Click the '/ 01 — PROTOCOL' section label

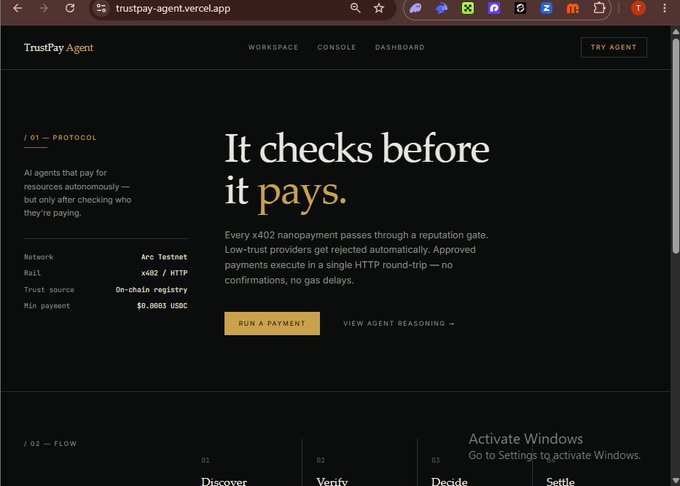pyautogui.click(x=60, y=137)
